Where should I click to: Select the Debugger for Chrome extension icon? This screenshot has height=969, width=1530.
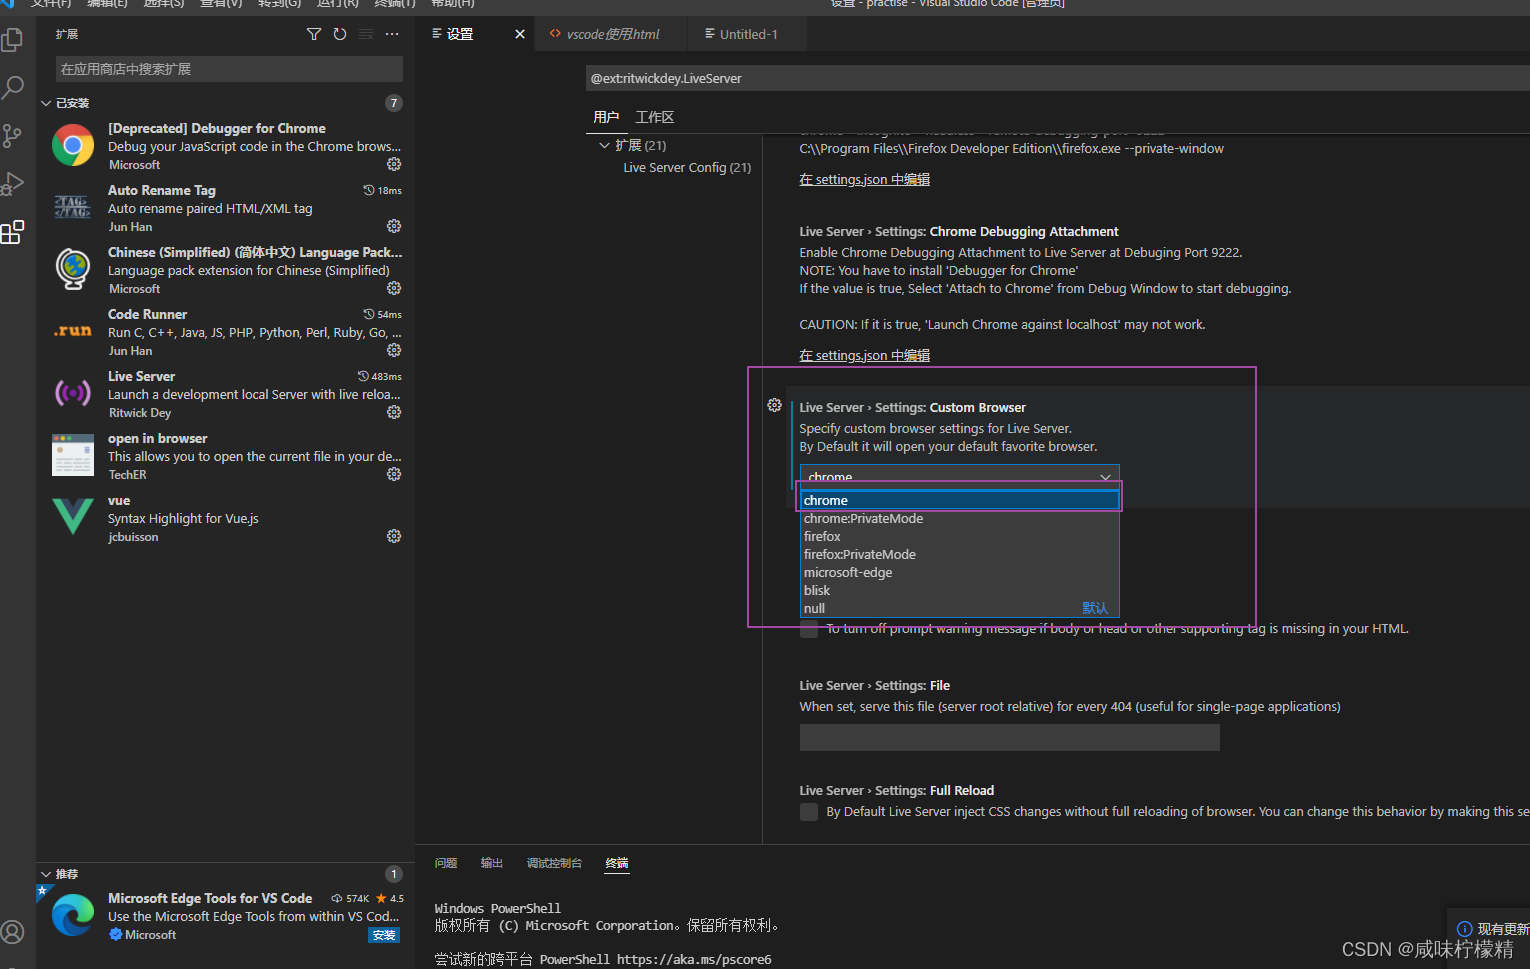click(x=73, y=146)
